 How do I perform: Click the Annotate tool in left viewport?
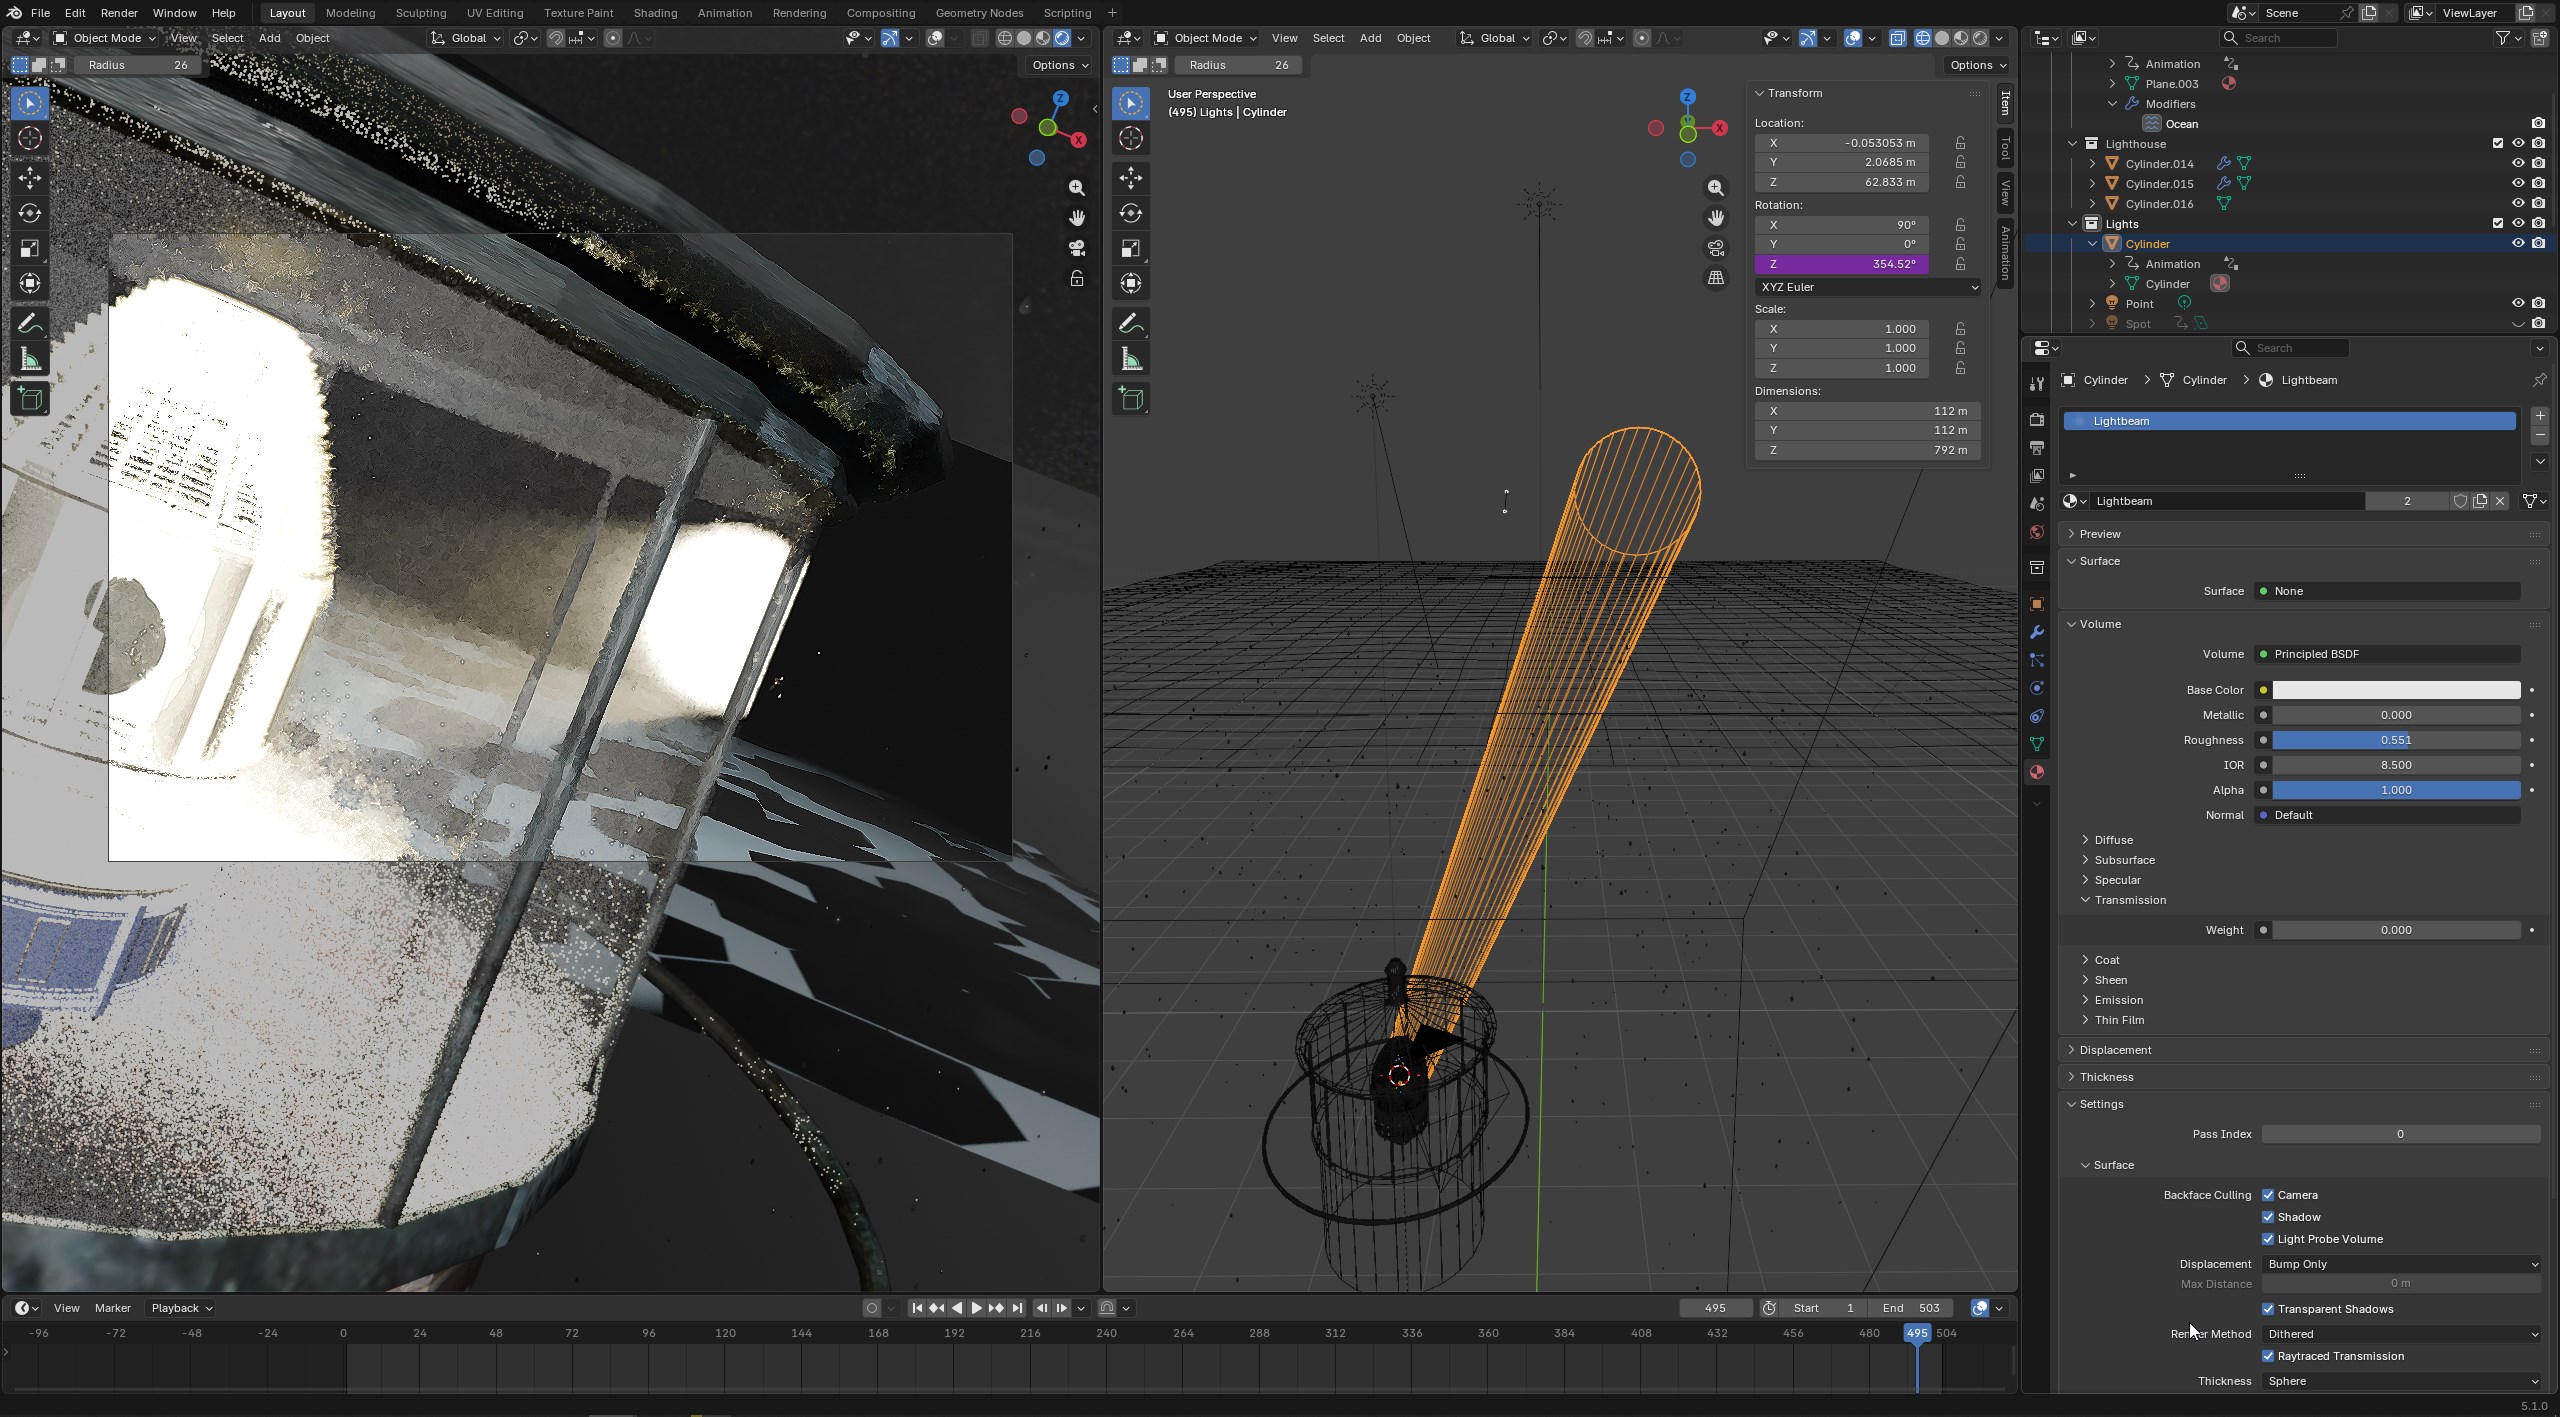click(30, 323)
